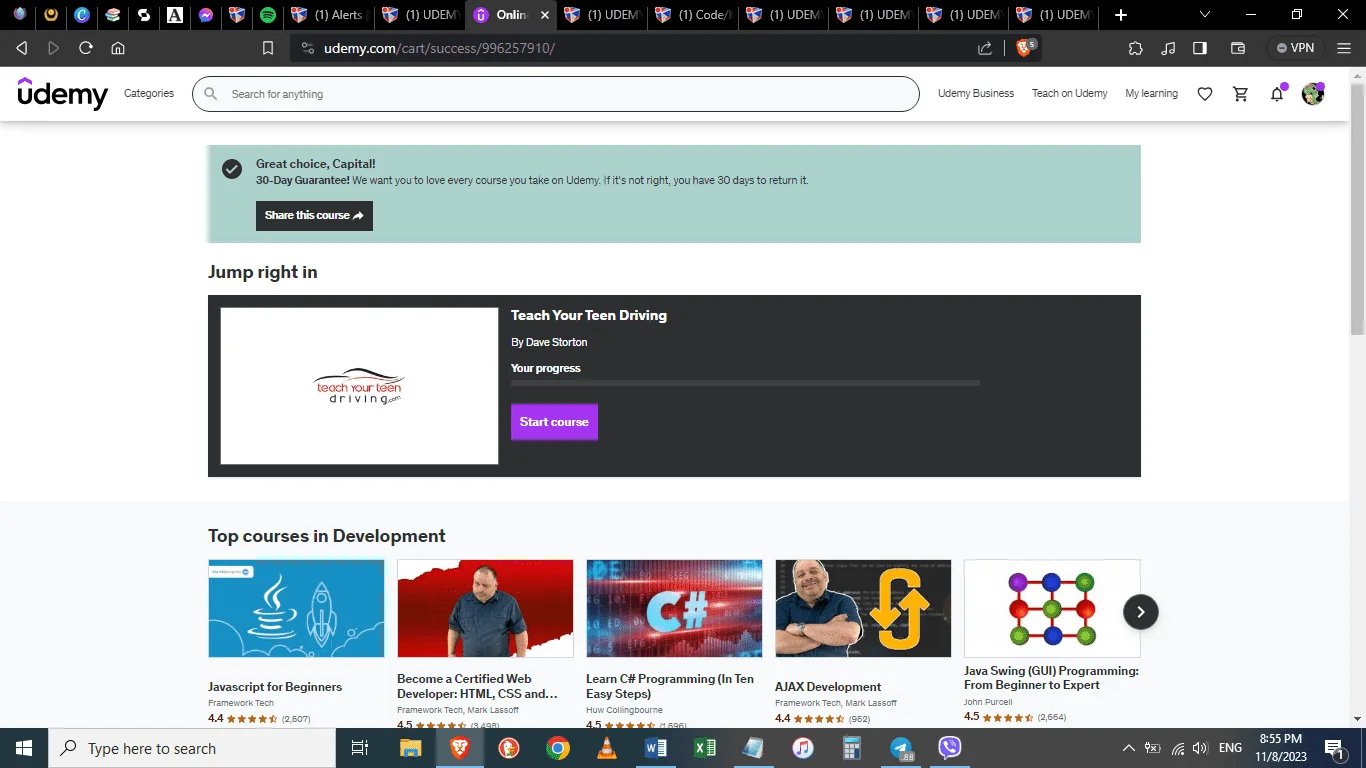Open the Teach on Udemy link

(x=1070, y=94)
